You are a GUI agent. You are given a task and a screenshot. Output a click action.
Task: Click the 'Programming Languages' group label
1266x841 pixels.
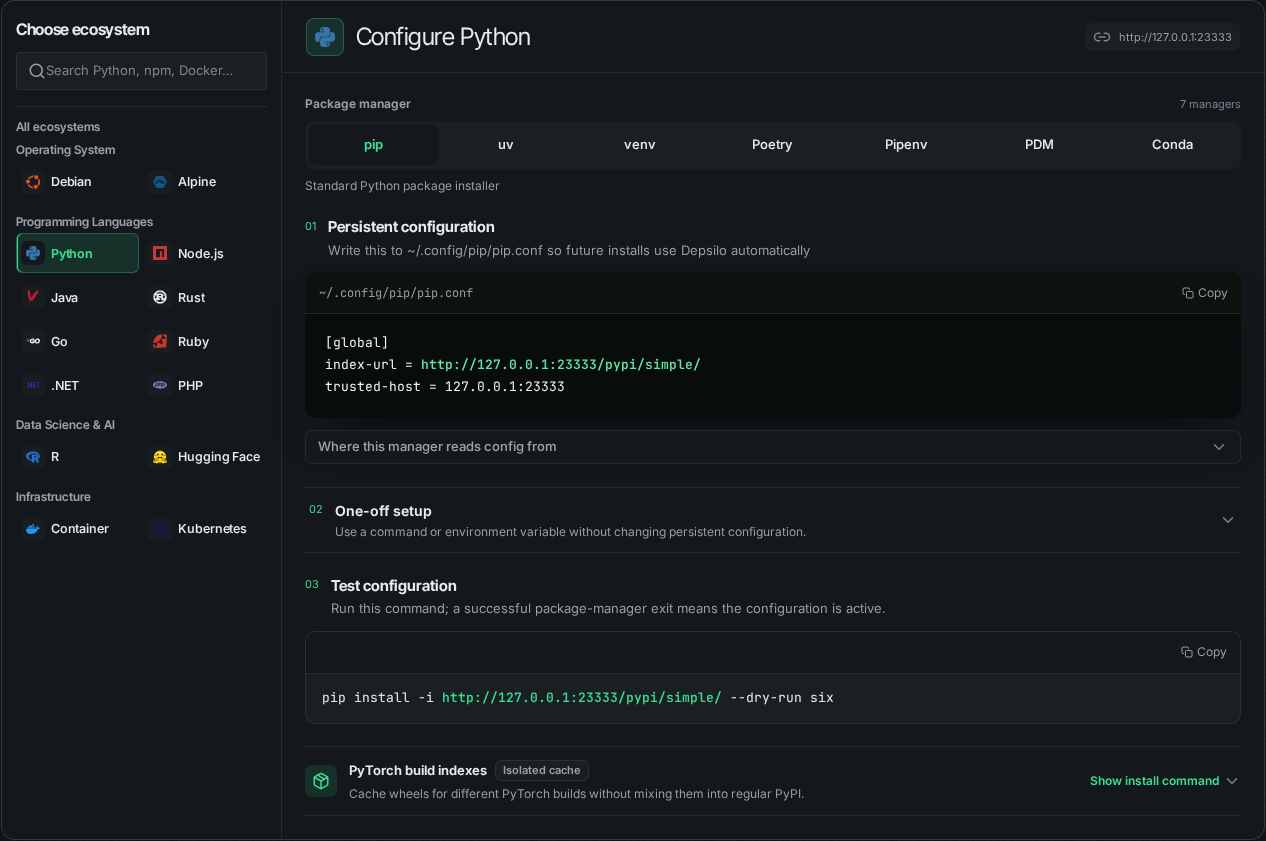point(85,222)
